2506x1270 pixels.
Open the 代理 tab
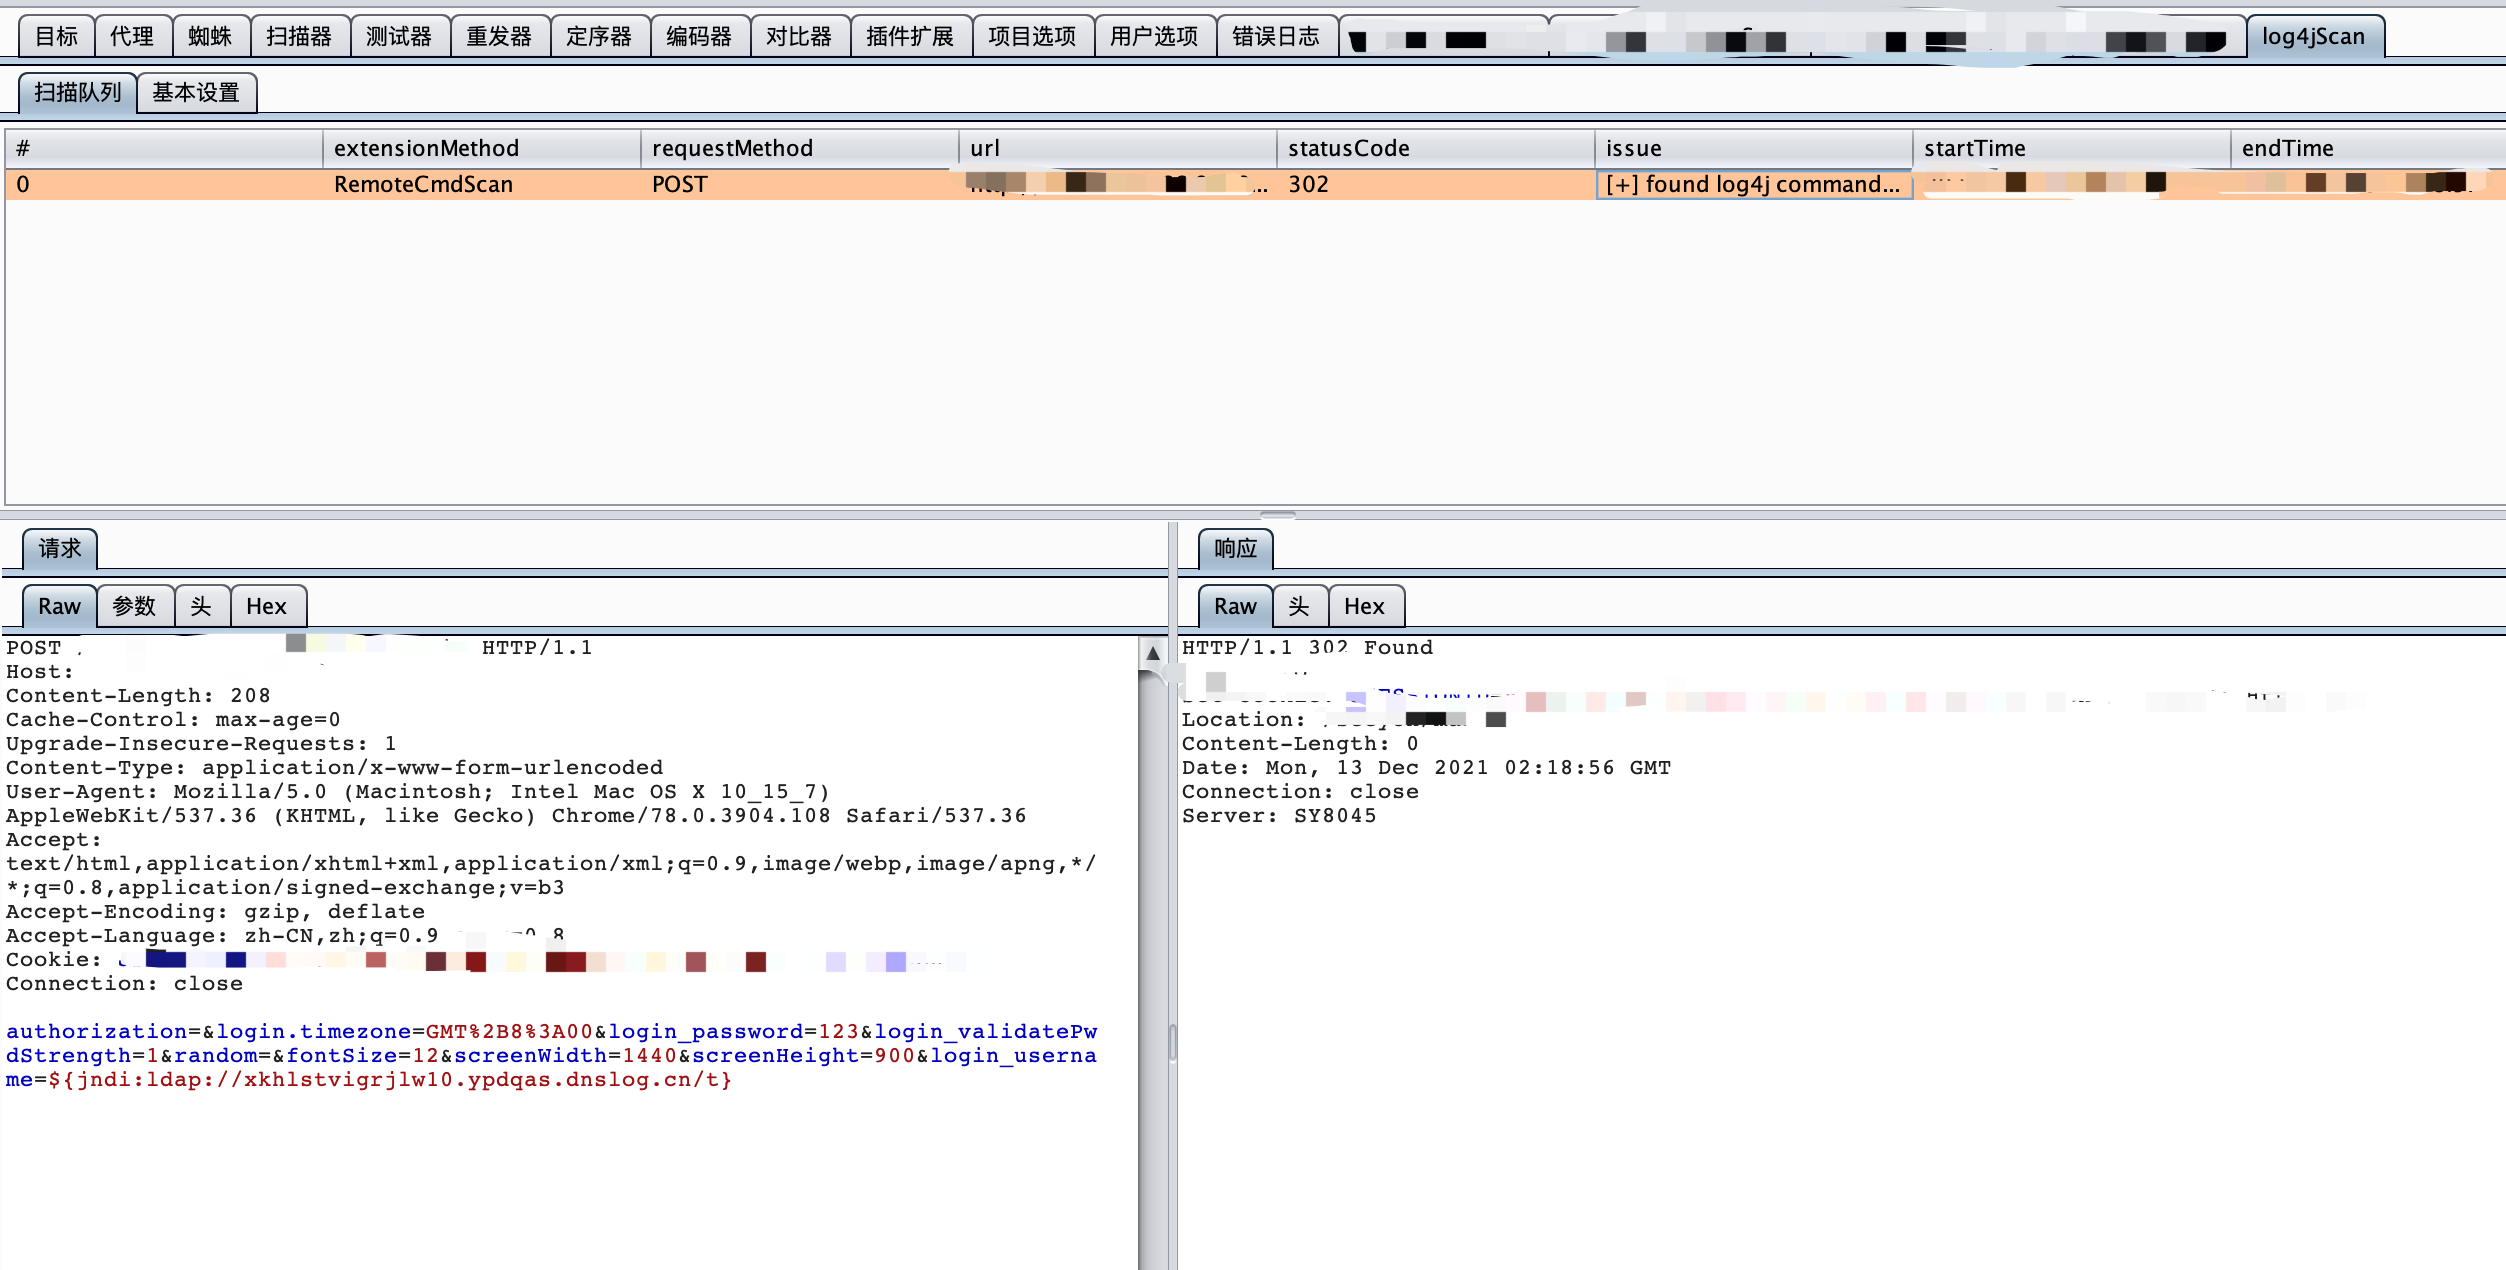tap(132, 37)
